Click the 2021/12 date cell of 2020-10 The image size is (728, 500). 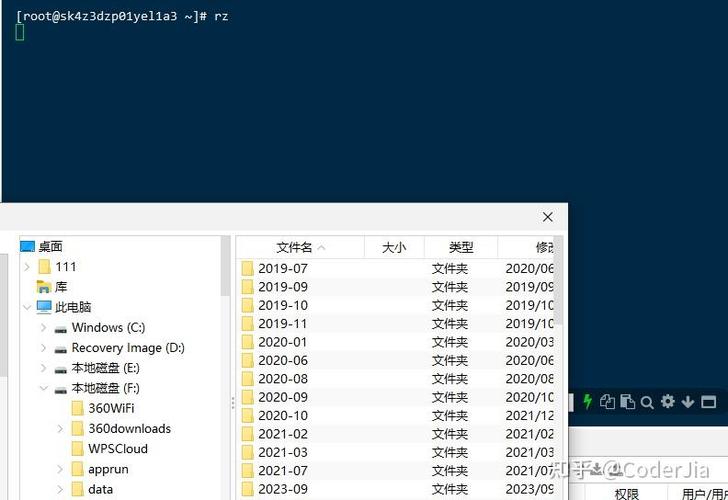click(x=529, y=416)
